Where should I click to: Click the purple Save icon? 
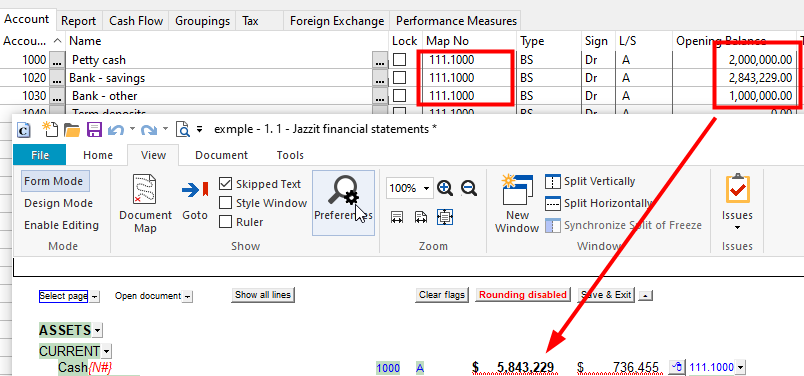click(94, 130)
